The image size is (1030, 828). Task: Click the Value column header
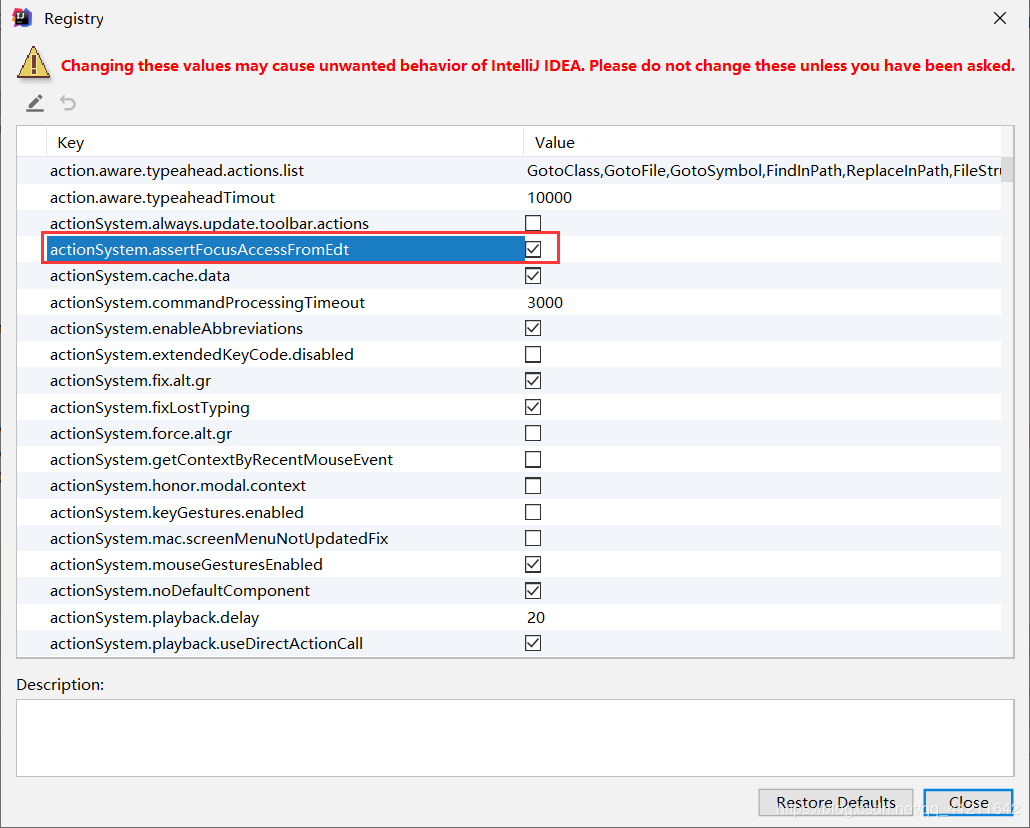(762, 143)
